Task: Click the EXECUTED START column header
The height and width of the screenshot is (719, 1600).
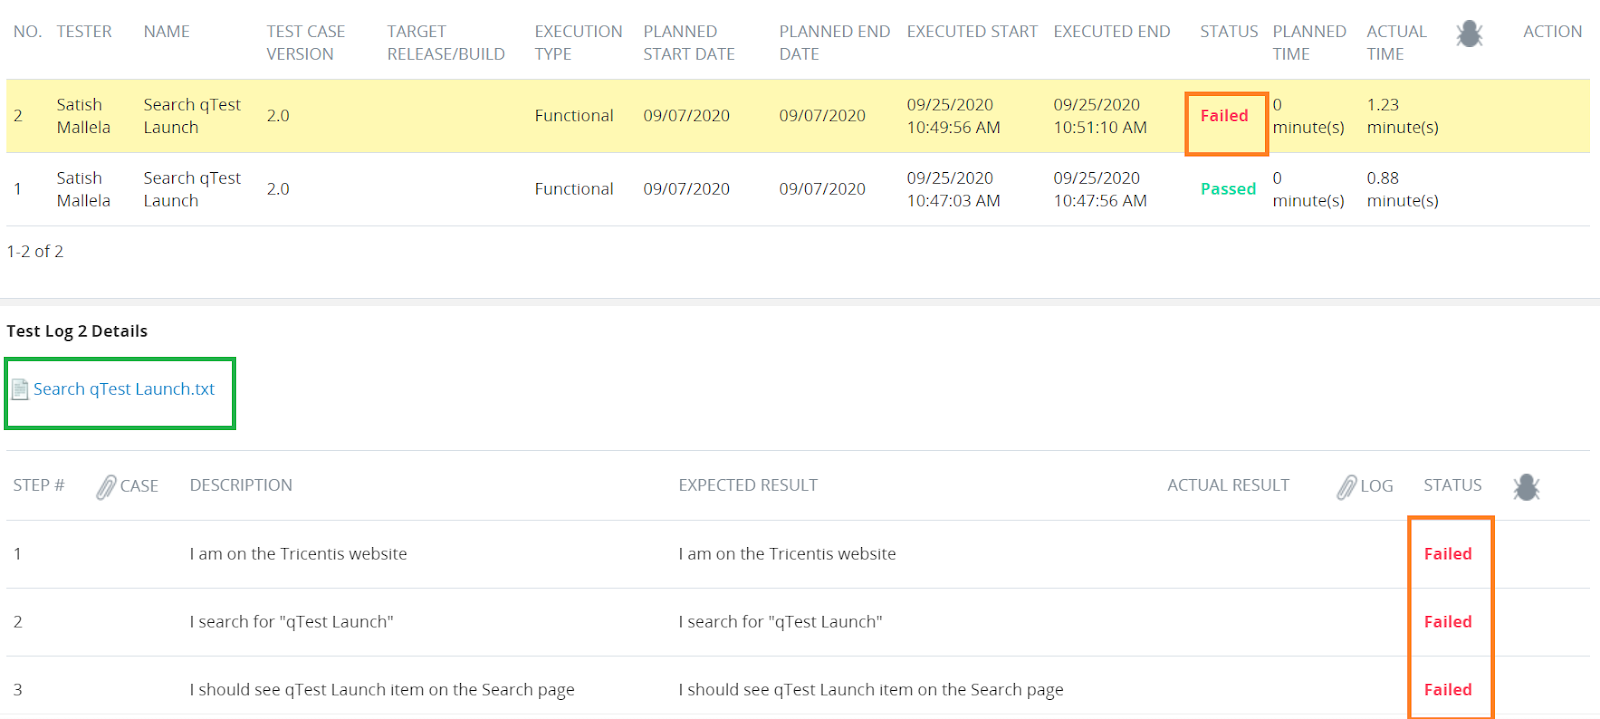Action: click(971, 32)
